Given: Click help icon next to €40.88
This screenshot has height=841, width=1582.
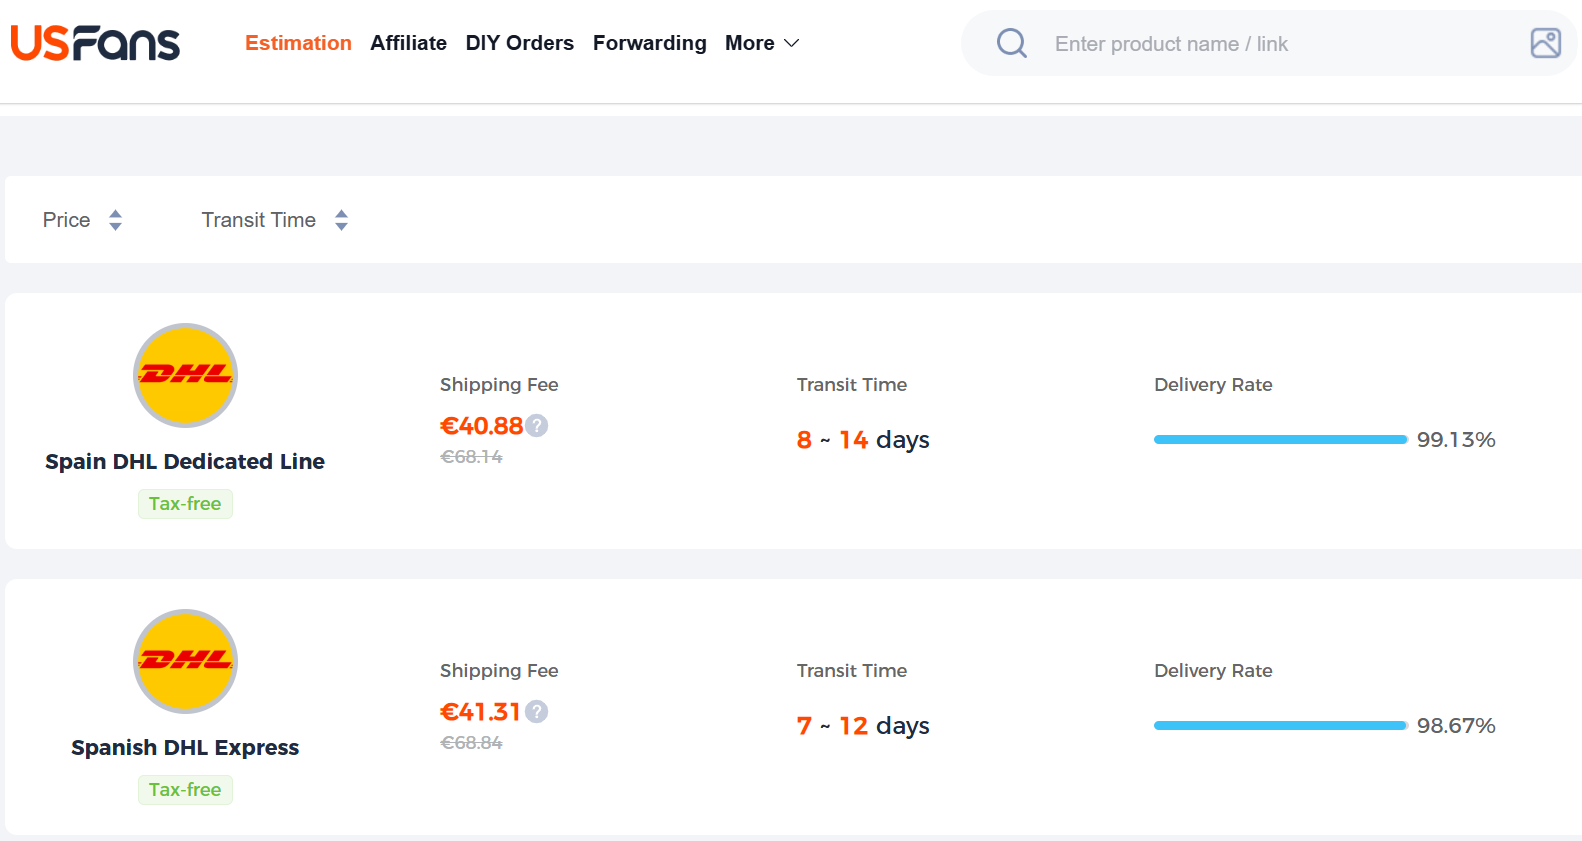Looking at the screenshot, I should coord(537,426).
